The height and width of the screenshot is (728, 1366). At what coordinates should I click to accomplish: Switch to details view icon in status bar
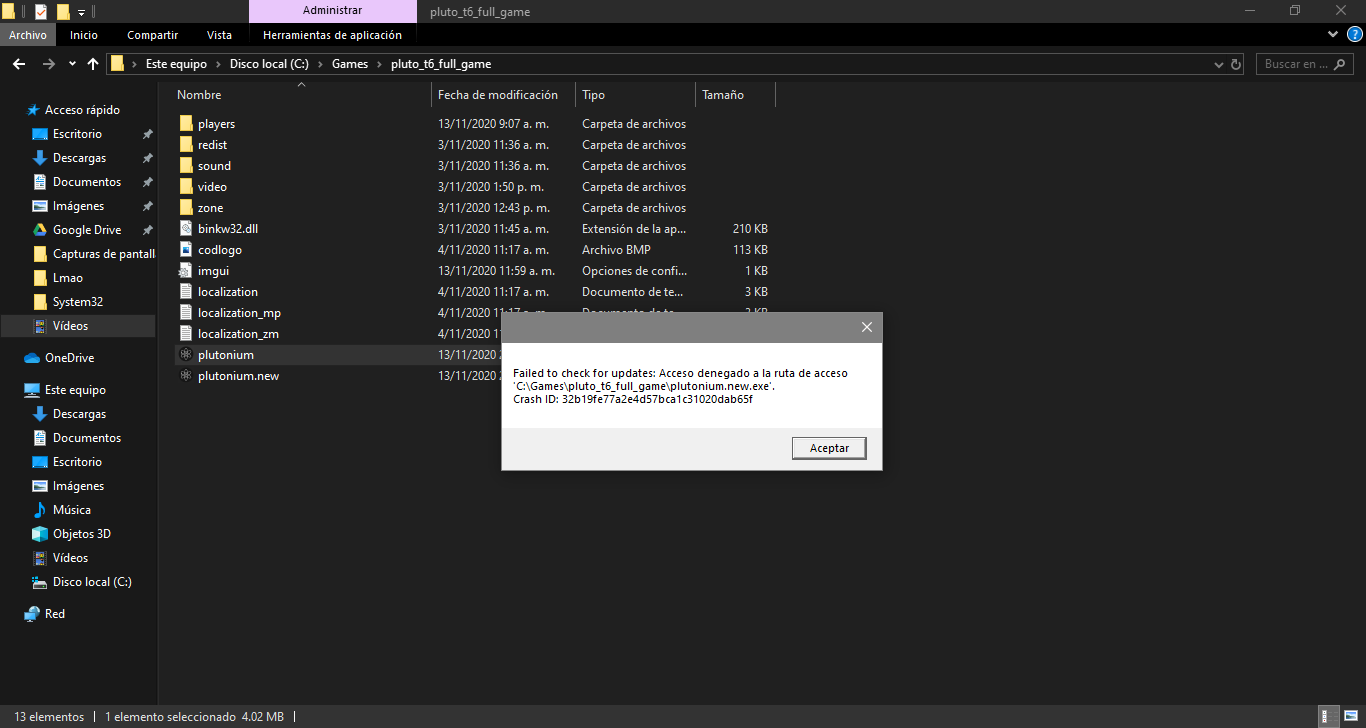1328,717
